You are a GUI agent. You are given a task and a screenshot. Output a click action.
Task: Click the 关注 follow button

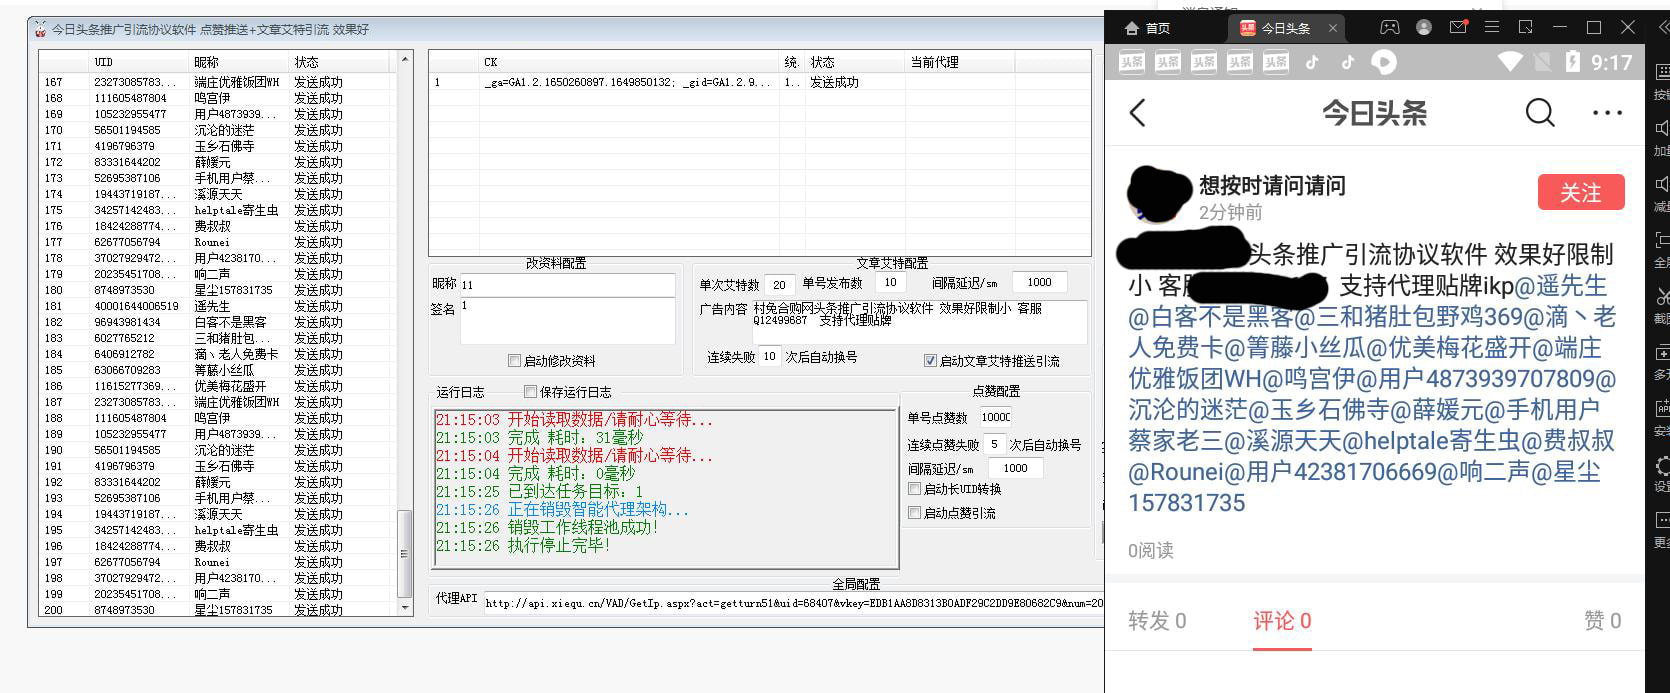pyautogui.click(x=1580, y=192)
